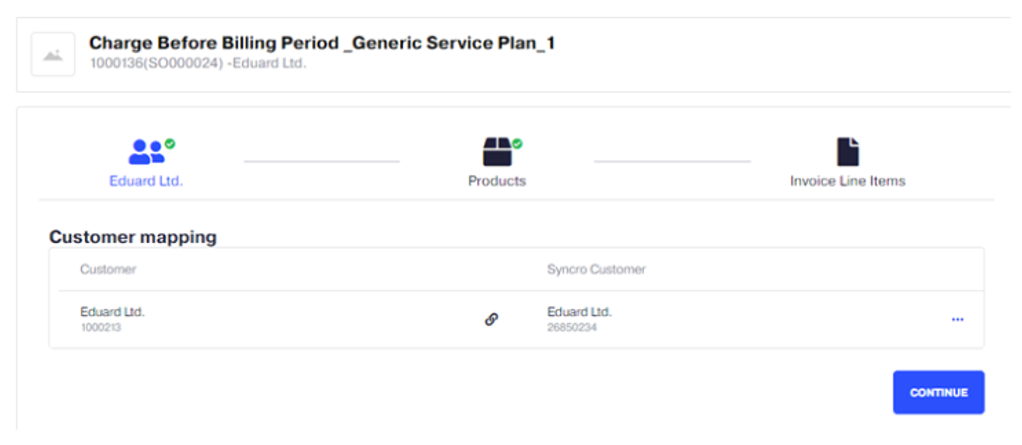Viewport: 1022px width, 445px height.
Task: Go to Invoice Line Items step
Action: (847, 181)
